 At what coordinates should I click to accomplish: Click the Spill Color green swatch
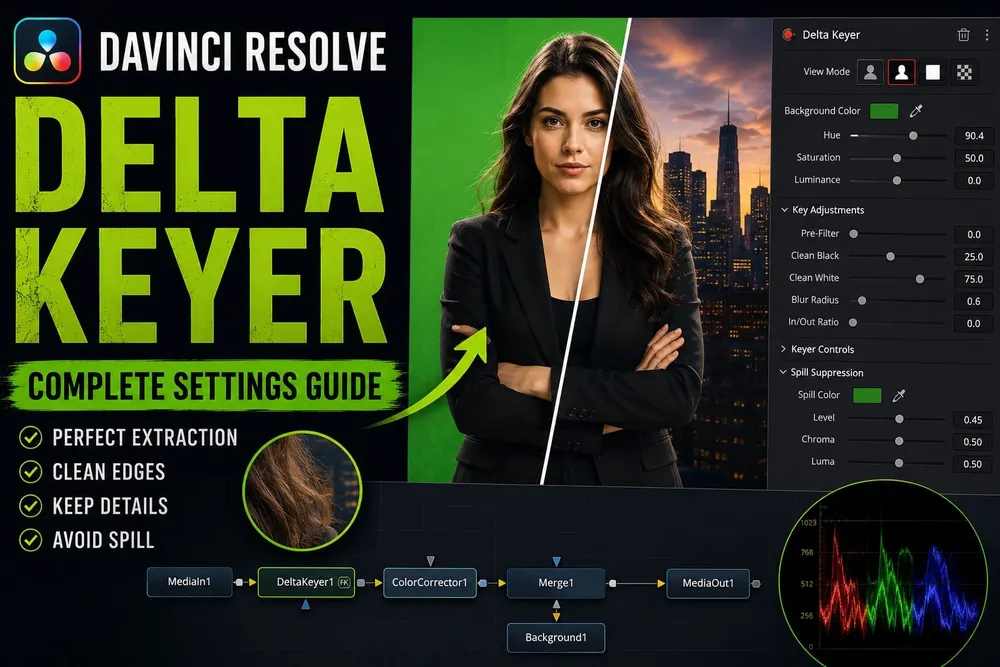pos(867,395)
